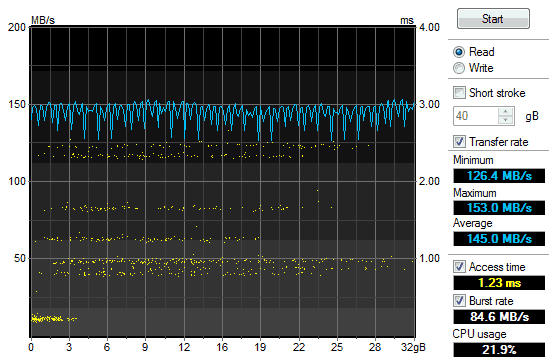
Task: Click the Average value 145.0 MB/s
Action: click(x=499, y=239)
